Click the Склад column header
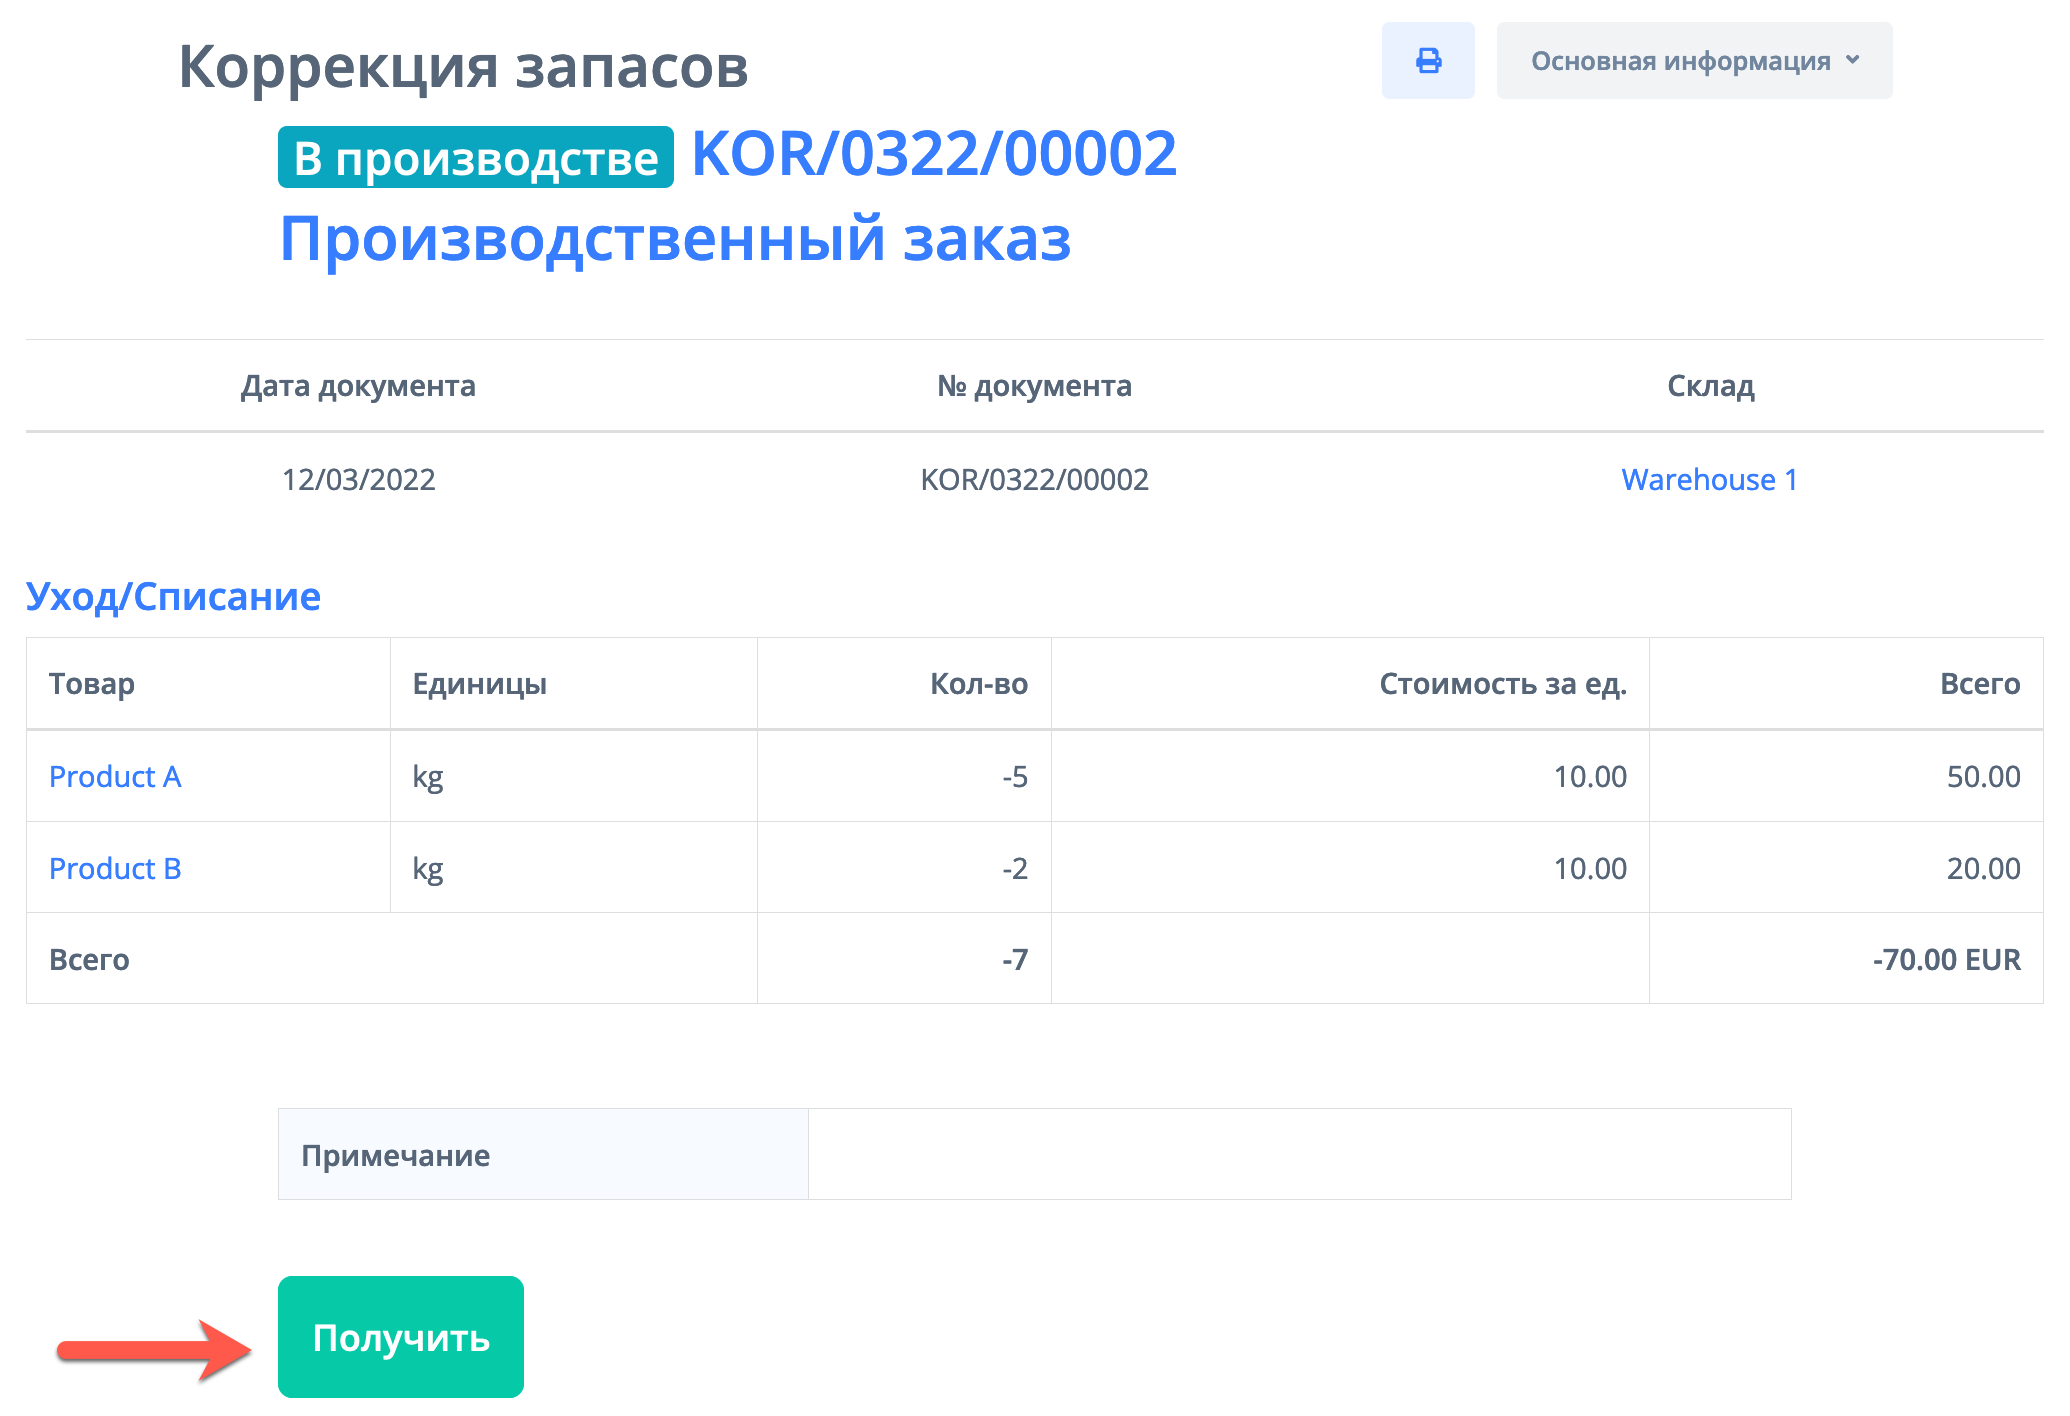The width and height of the screenshot is (2070, 1416). (x=1710, y=386)
